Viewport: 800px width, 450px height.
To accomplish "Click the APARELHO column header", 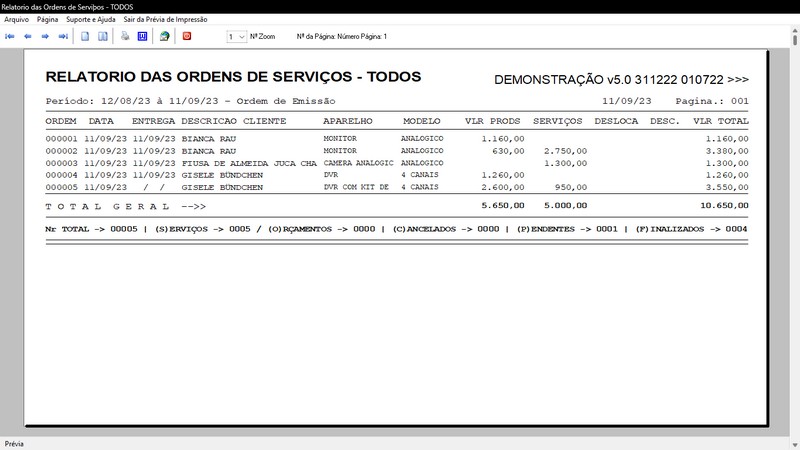I will pyautogui.click(x=348, y=121).
